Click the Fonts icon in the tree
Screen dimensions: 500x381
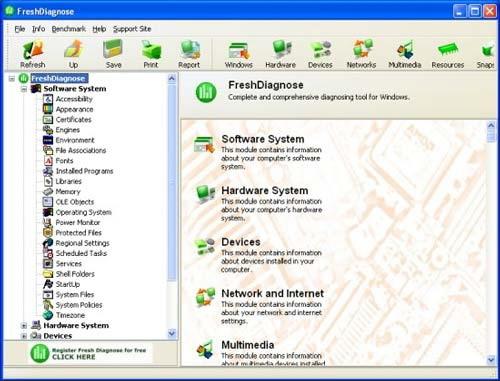(x=48, y=160)
